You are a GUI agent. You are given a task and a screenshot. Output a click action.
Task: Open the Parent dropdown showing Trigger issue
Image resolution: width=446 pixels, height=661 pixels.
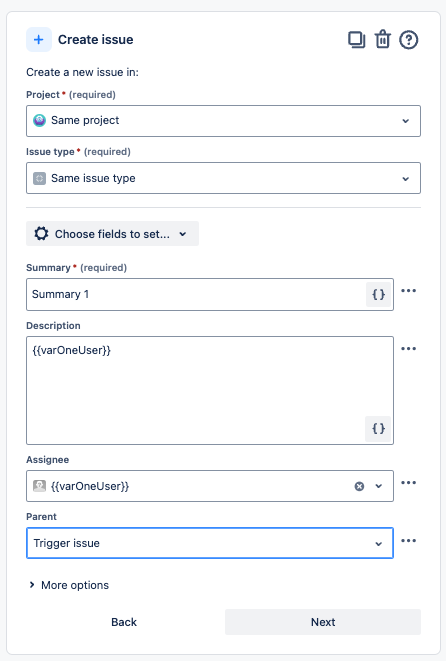pos(210,543)
